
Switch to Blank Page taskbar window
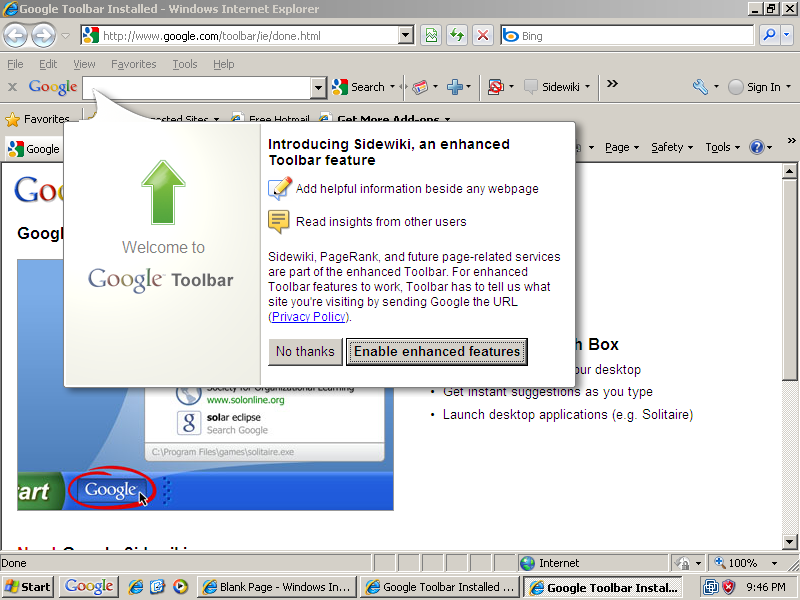tap(276, 587)
